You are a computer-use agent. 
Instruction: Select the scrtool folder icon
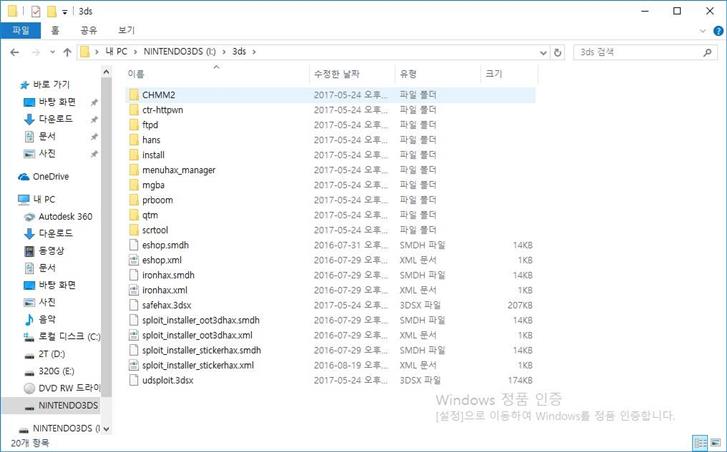pos(134,230)
